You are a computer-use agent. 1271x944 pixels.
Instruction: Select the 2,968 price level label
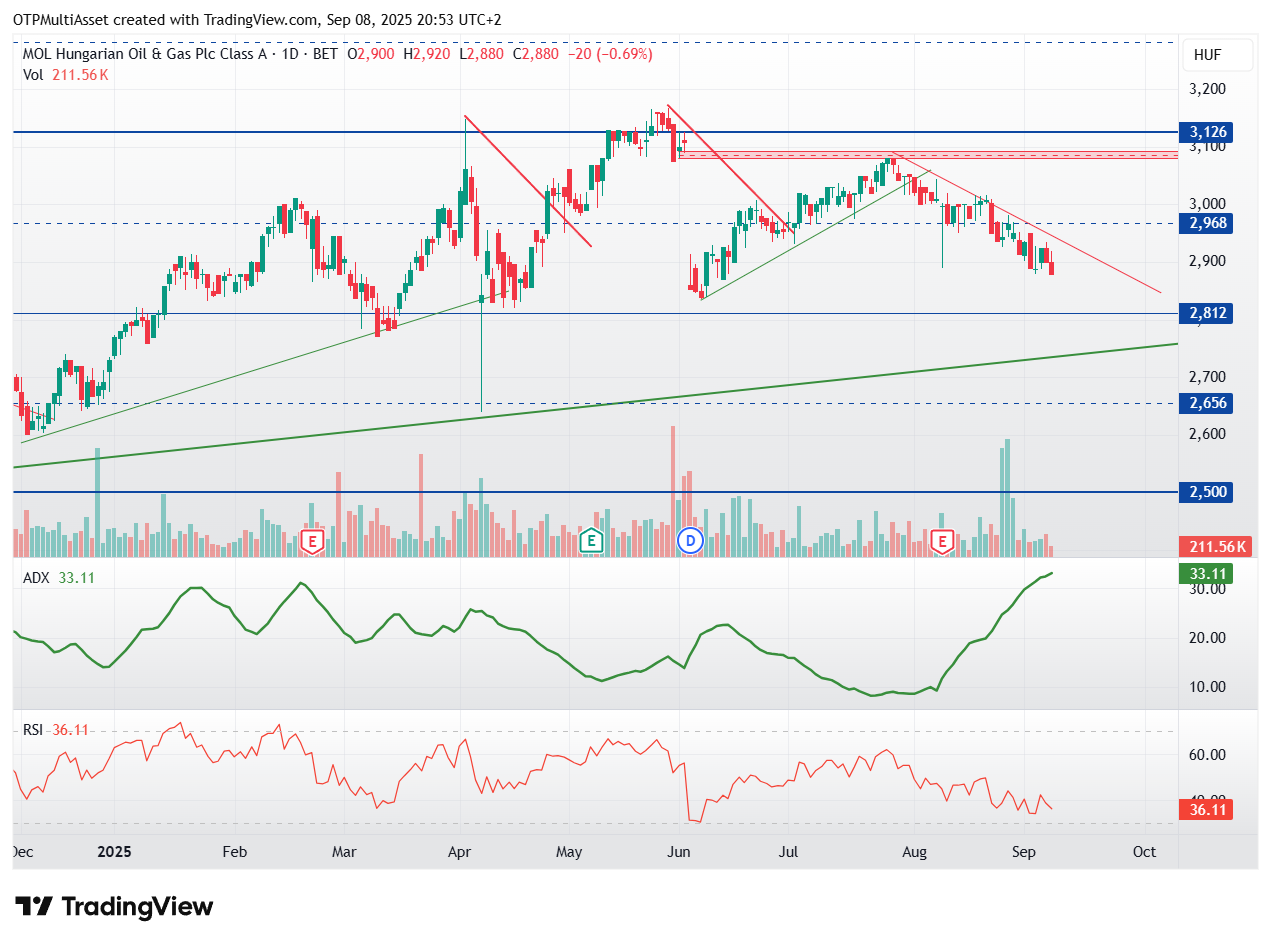pos(1205,223)
